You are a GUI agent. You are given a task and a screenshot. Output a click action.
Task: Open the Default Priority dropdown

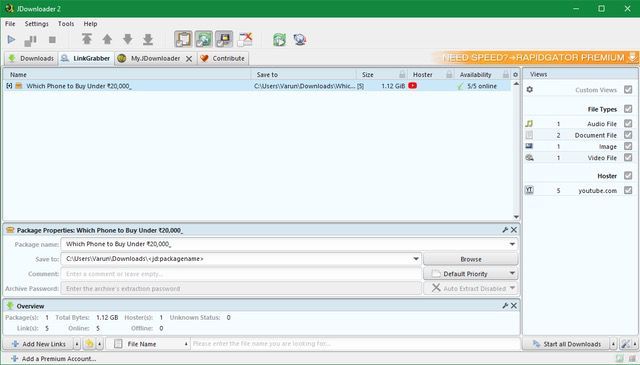pos(471,274)
